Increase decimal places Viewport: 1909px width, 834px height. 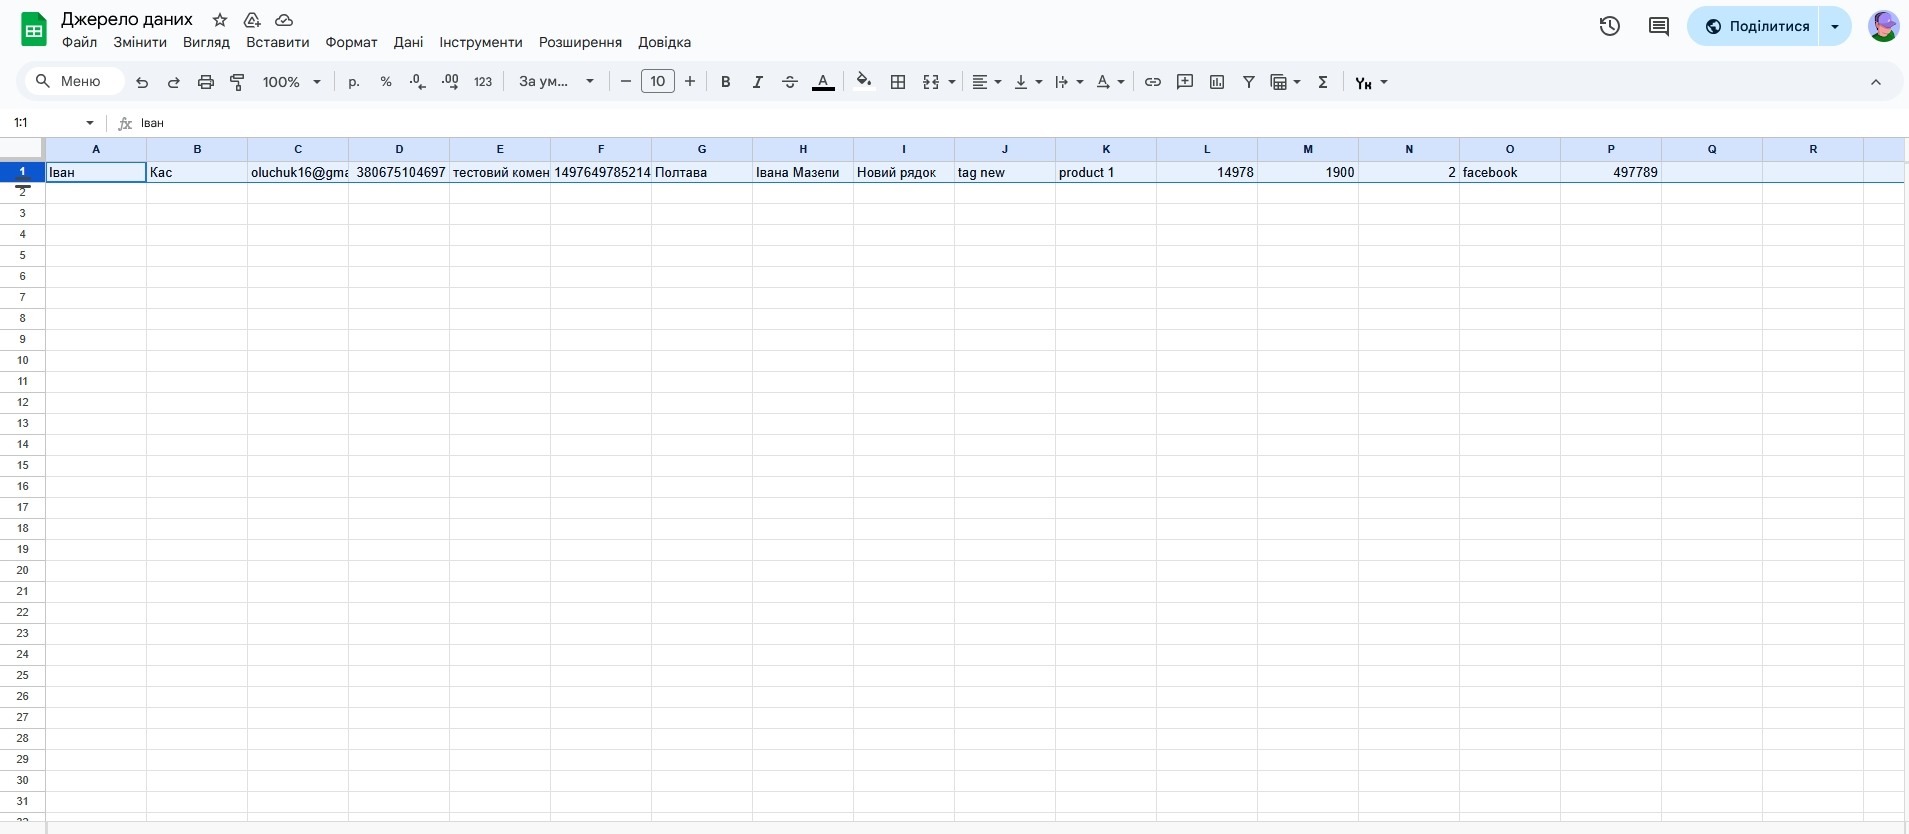[x=450, y=82]
